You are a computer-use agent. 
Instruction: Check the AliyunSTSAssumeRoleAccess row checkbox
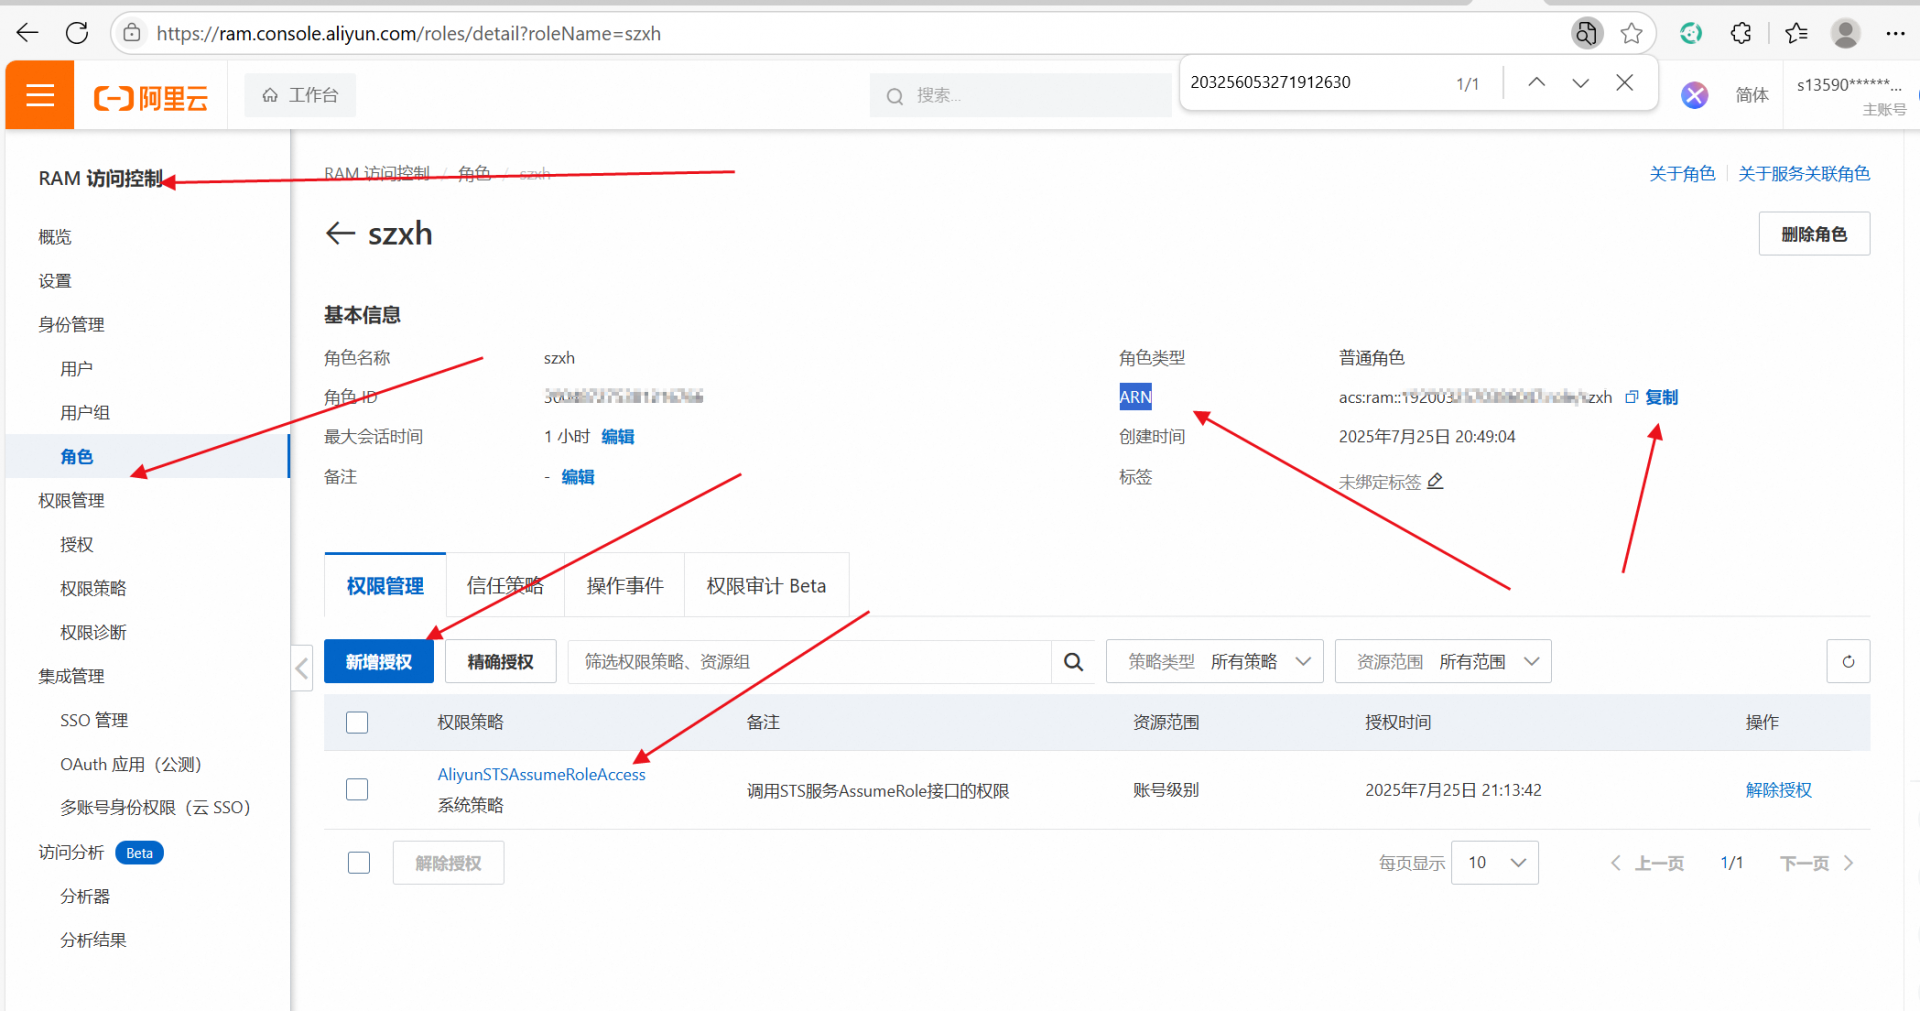(357, 789)
